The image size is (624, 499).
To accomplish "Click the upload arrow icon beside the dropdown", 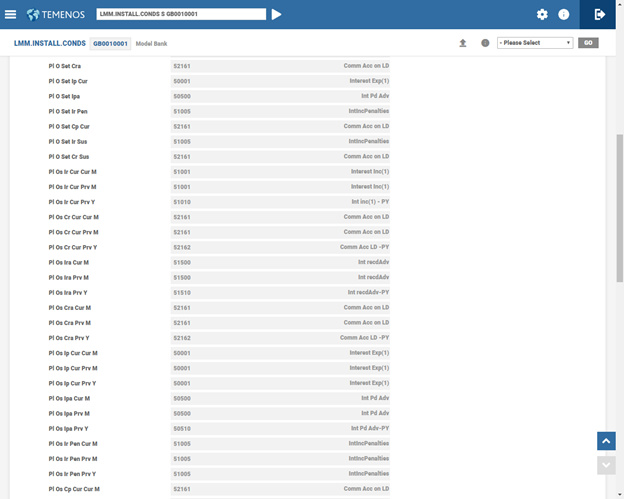I will point(463,43).
